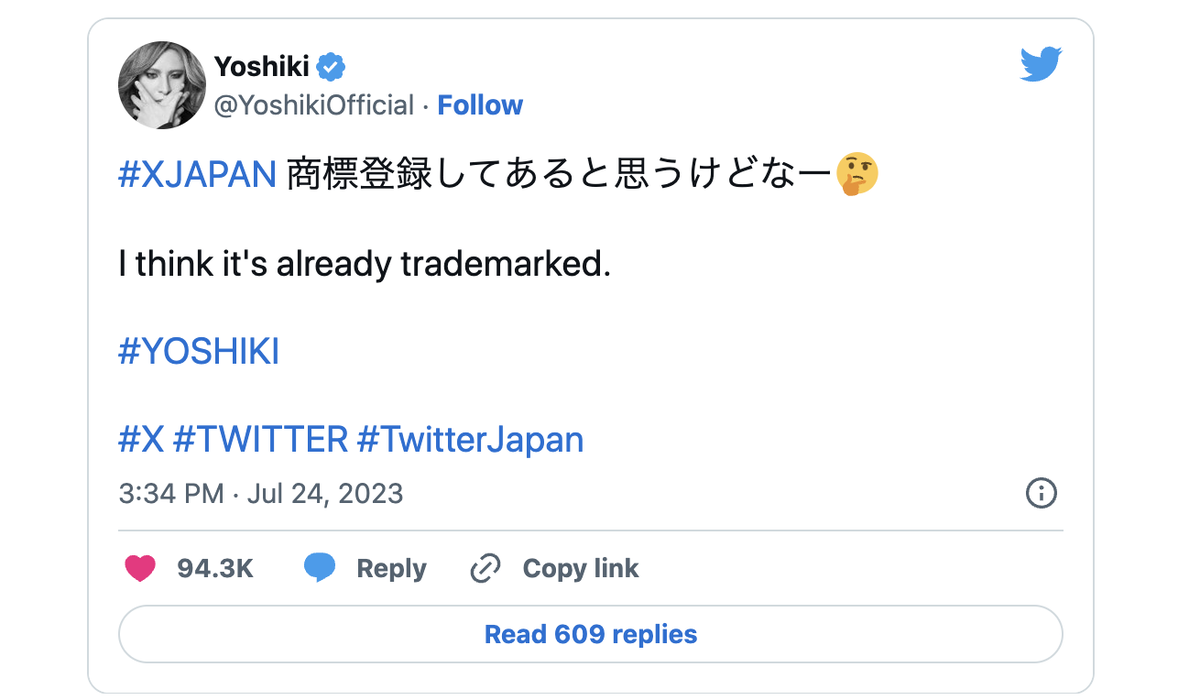This screenshot has width=1200, height=700.
Task: Click the #TWITTER hashtag
Action: (x=260, y=439)
